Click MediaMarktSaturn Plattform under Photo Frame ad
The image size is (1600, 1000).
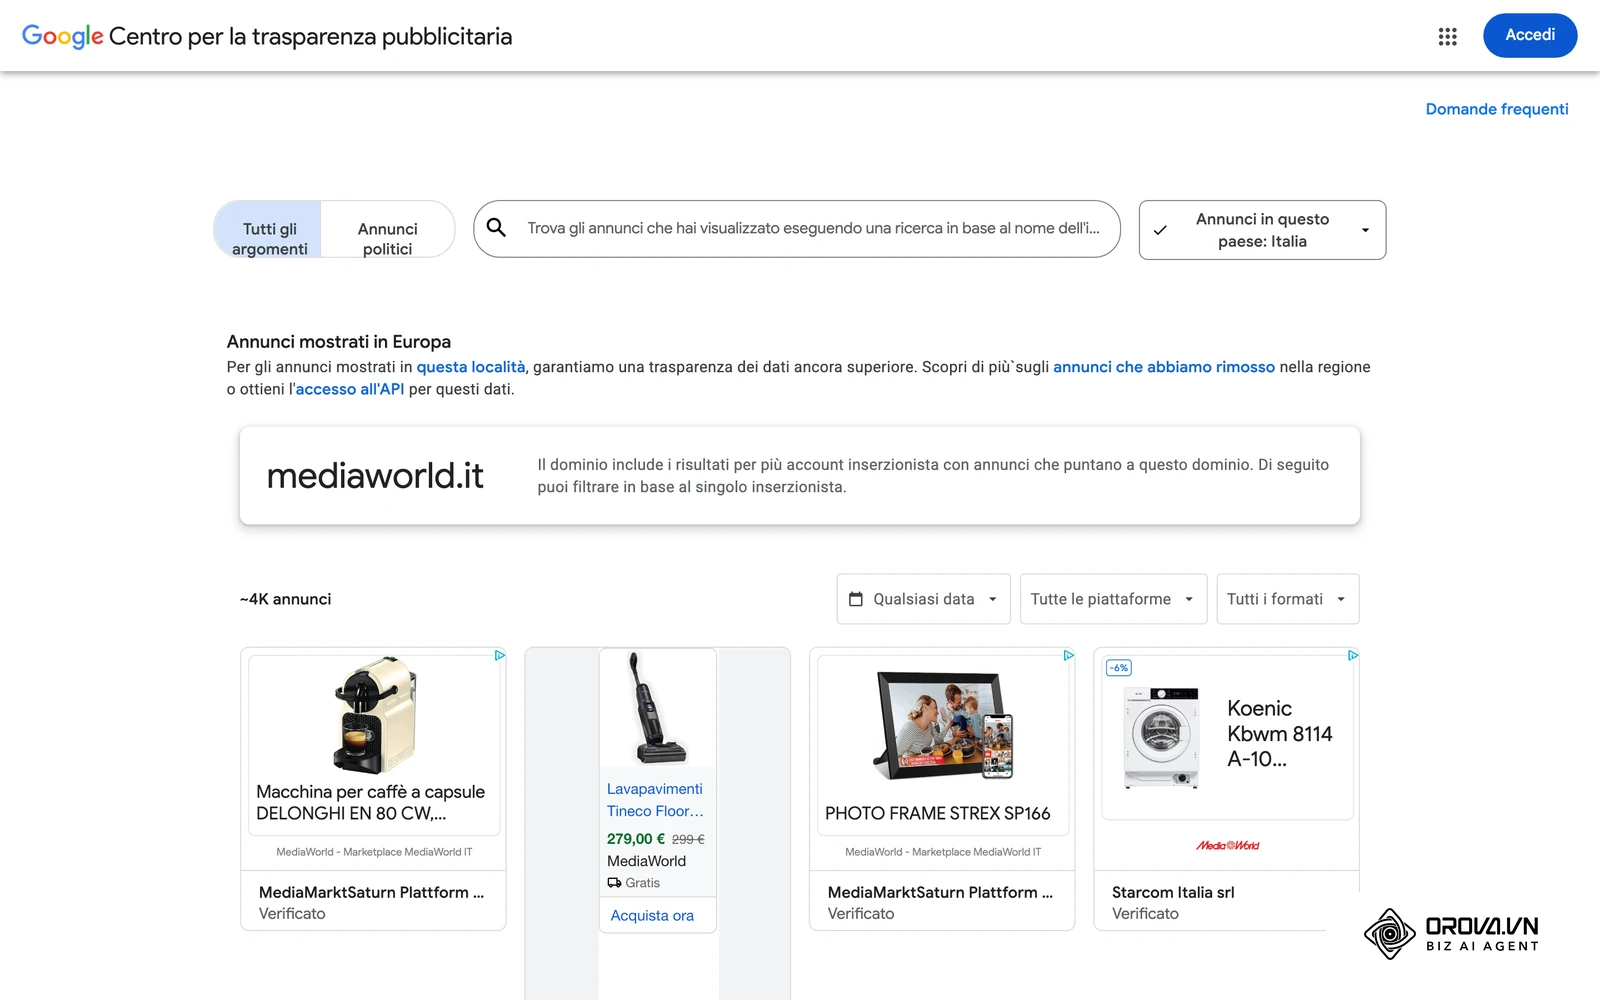coord(940,892)
